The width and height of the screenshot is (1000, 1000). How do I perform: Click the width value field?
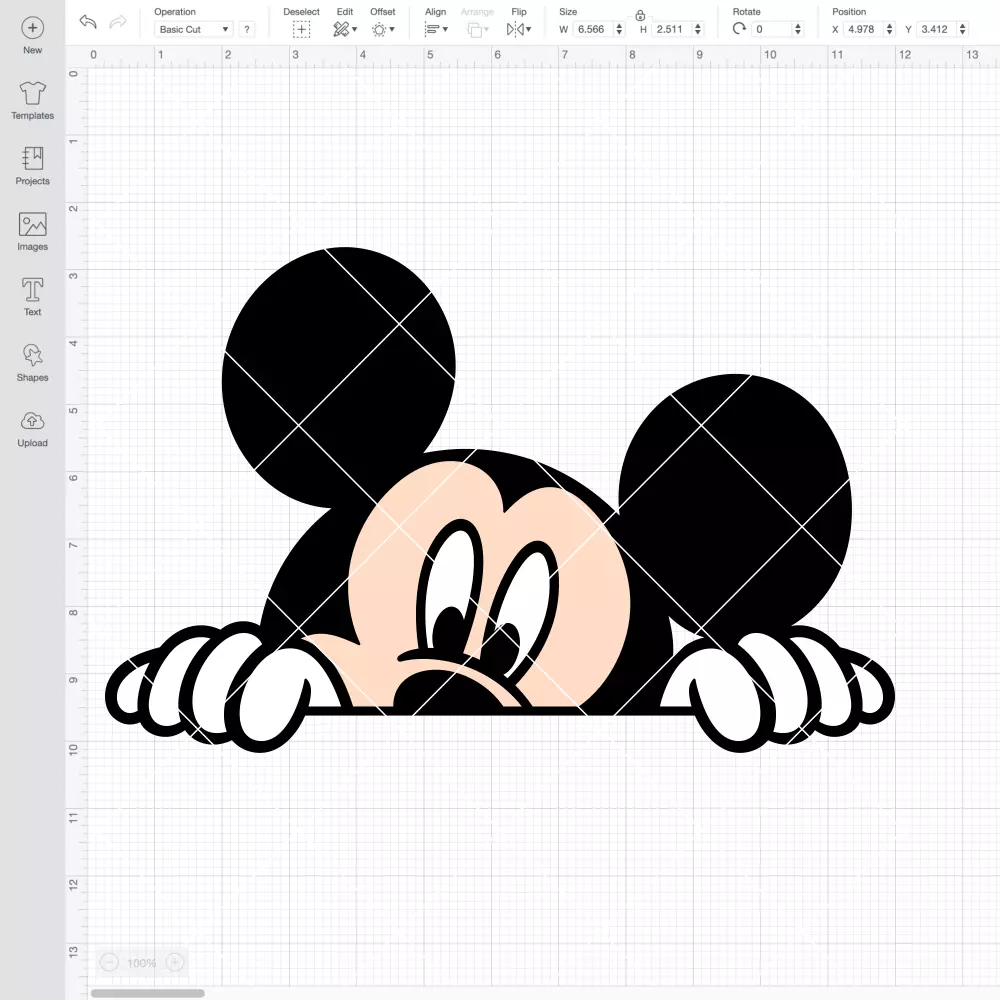[x=592, y=29]
